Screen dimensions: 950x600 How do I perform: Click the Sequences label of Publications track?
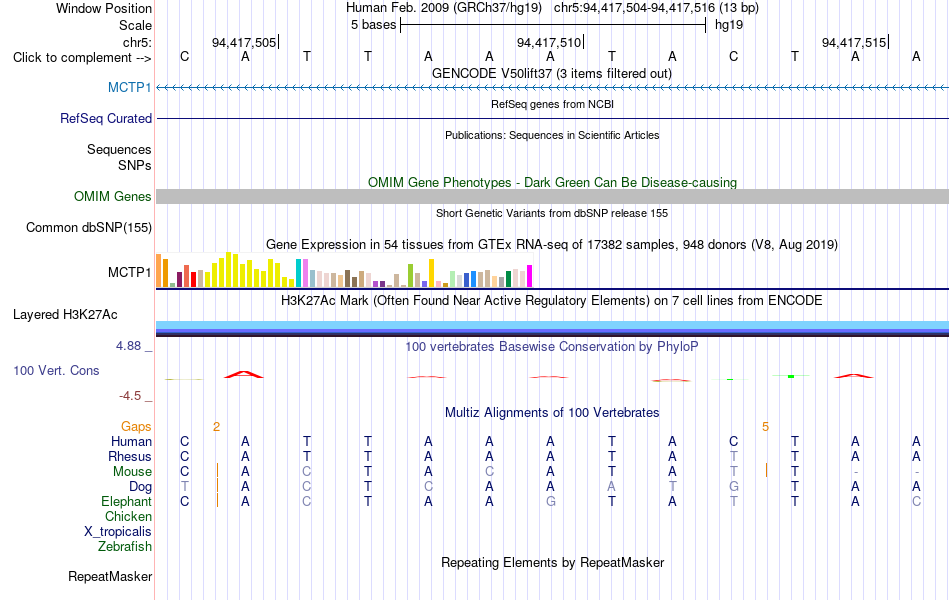(x=119, y=149)
